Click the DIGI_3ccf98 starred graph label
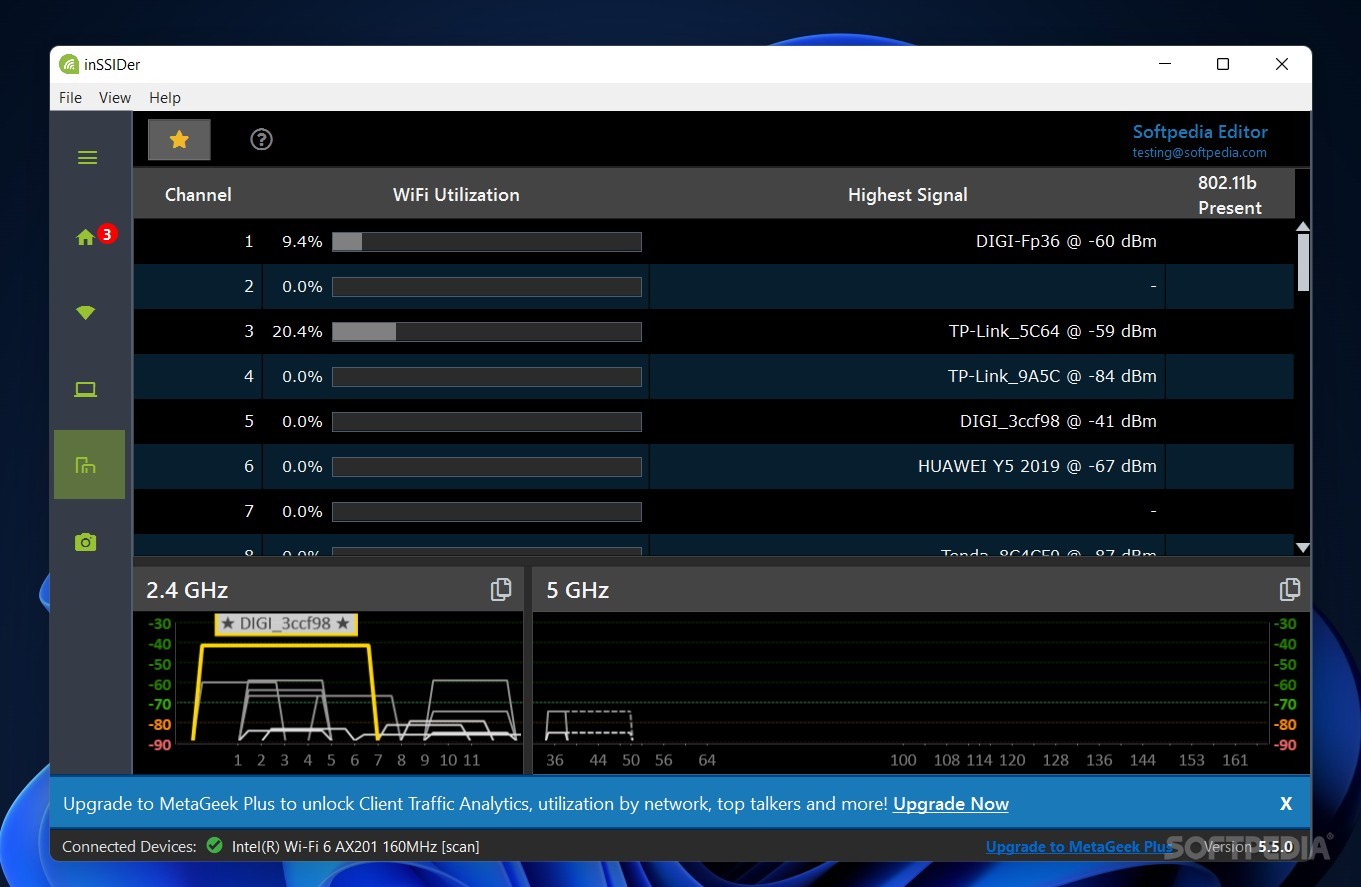The height and width of the screenshot is (887, 1361). click(286, 623)
